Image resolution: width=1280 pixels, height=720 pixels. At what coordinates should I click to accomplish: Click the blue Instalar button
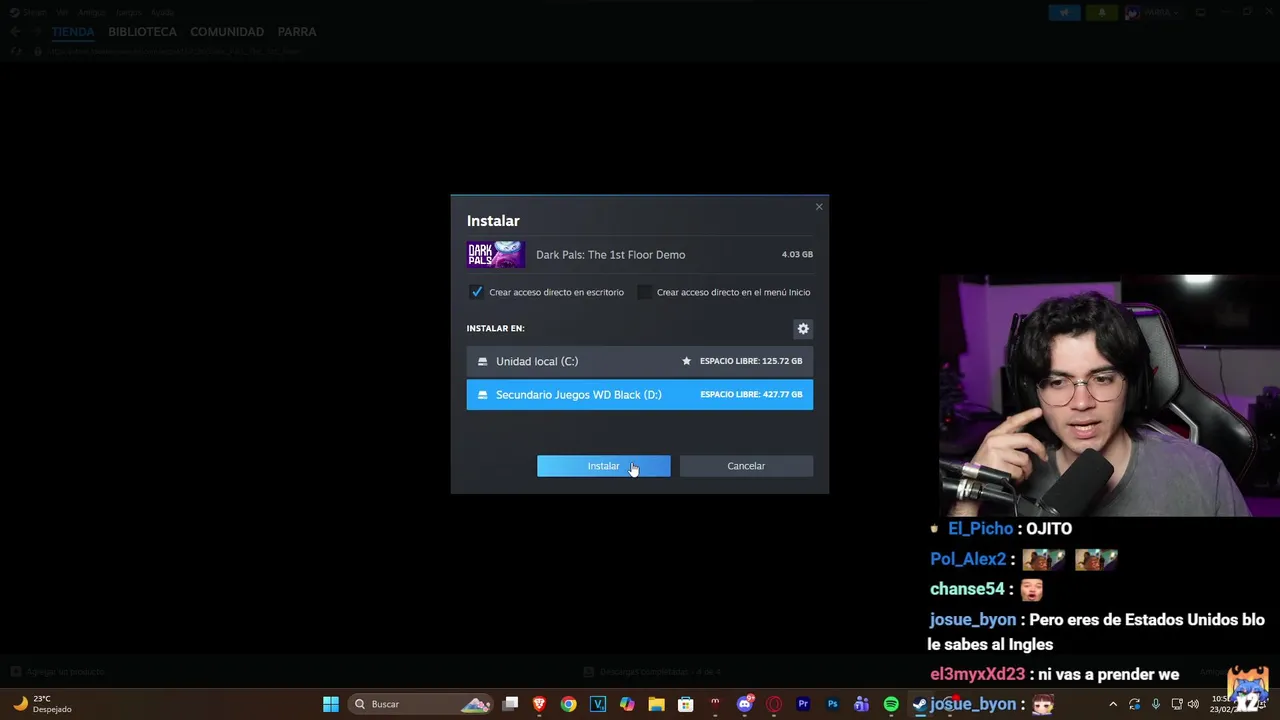click(604, 466)
